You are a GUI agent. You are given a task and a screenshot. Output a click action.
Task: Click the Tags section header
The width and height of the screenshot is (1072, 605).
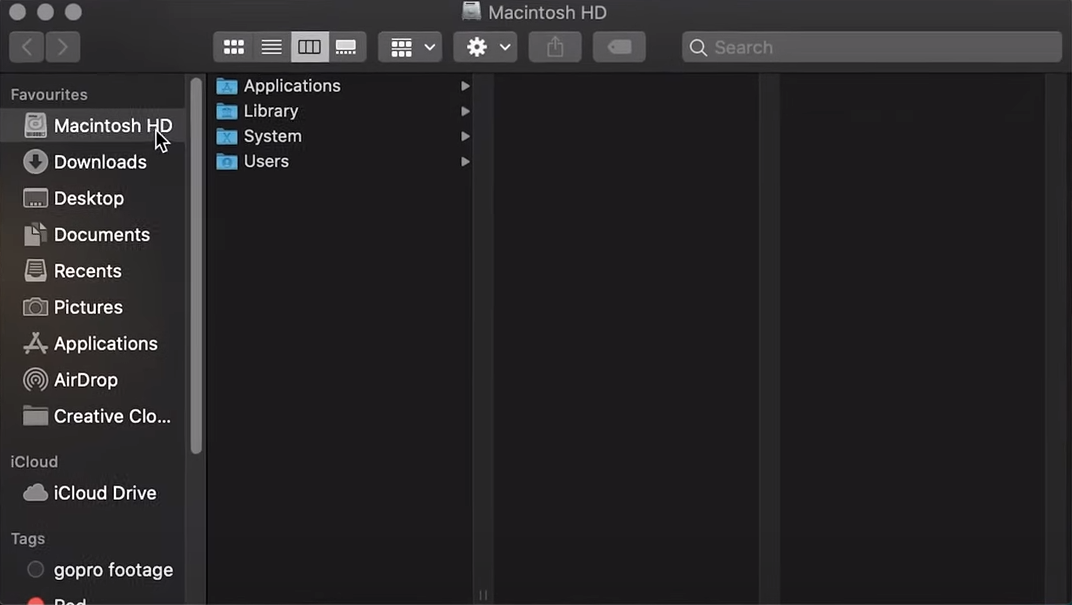[x=28, y=539]
